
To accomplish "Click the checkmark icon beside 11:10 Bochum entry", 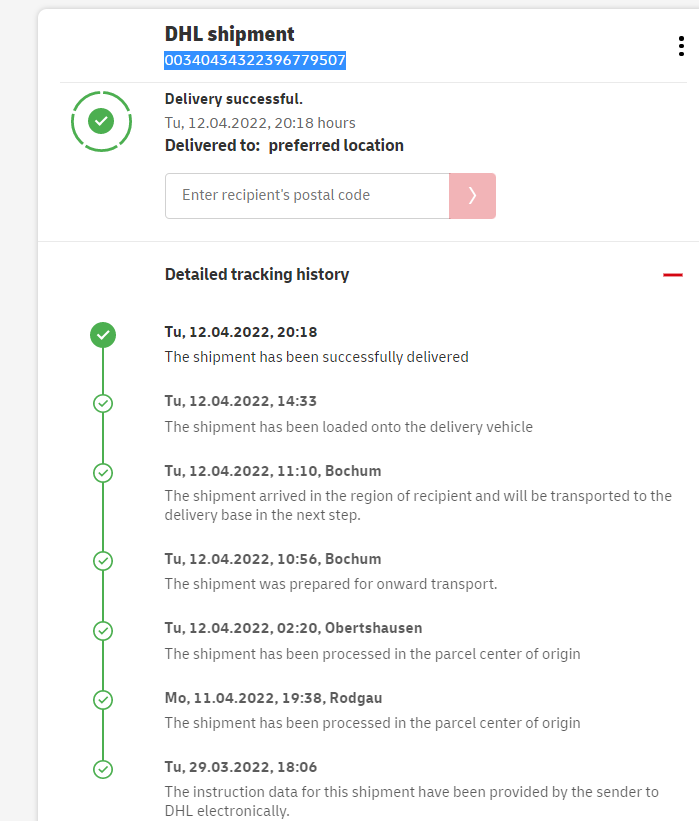I will (x=102, y=473).
